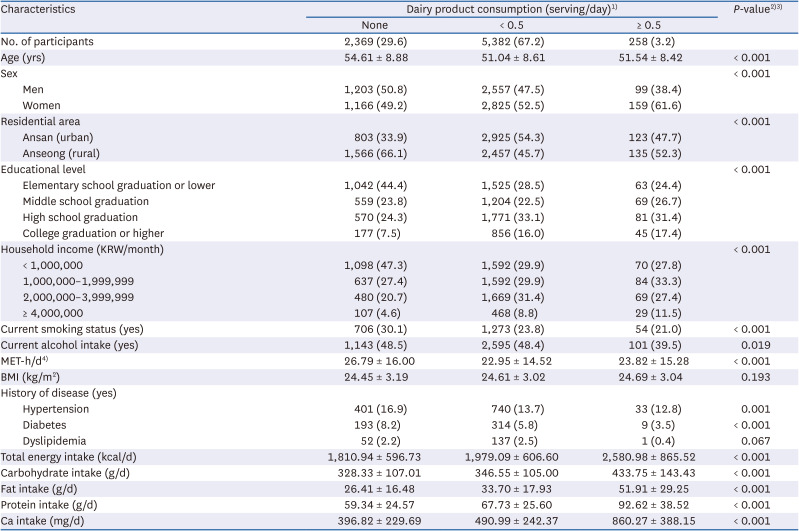Image resolution: width=799 pixels, height=531 pixels.
Task: Select the 'No. of participants' row label
Action: click(47, 41)
